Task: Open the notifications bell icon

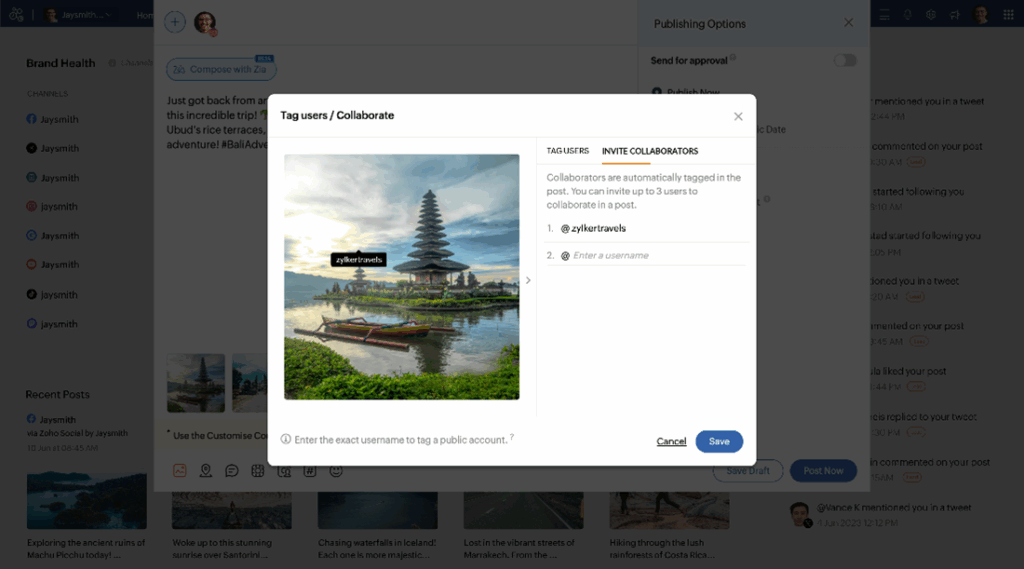Action: tap(908, 15)
